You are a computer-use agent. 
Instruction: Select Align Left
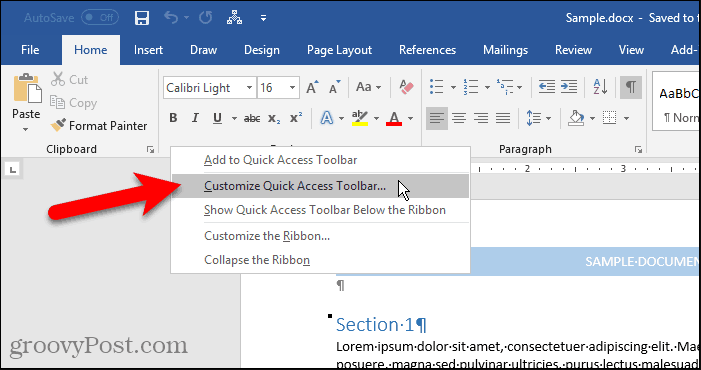(437, 118)
